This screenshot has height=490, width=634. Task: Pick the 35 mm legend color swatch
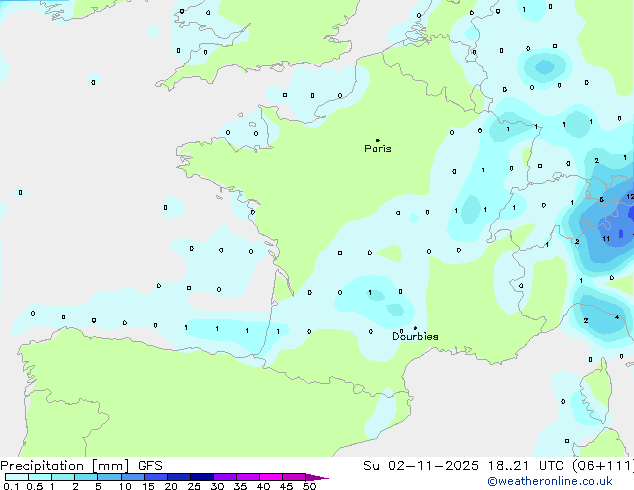click(248, 477)
